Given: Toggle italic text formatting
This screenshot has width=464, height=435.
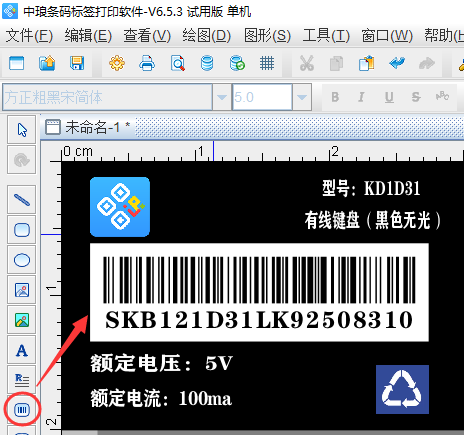Looking at the screenshot, I should tap(361, 97).
